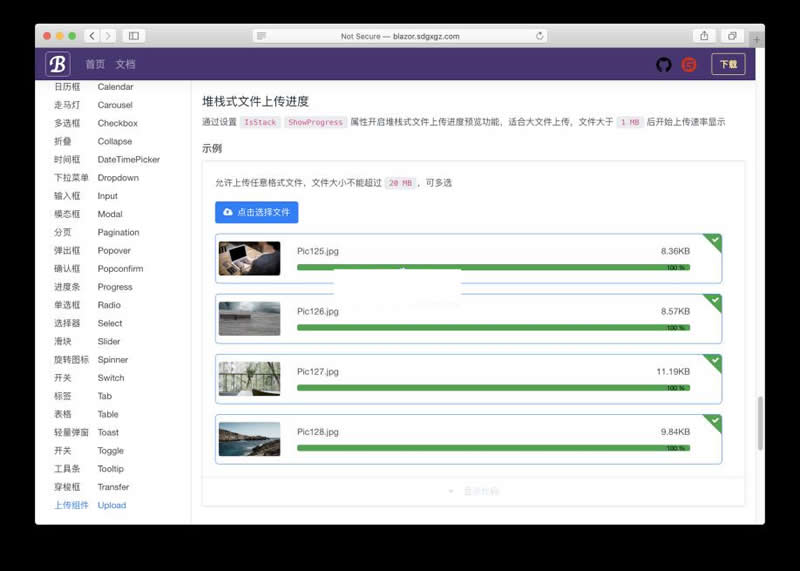Open the red Gitee icon link
Screen dimensions: 800x571
[x=689, y=64]
